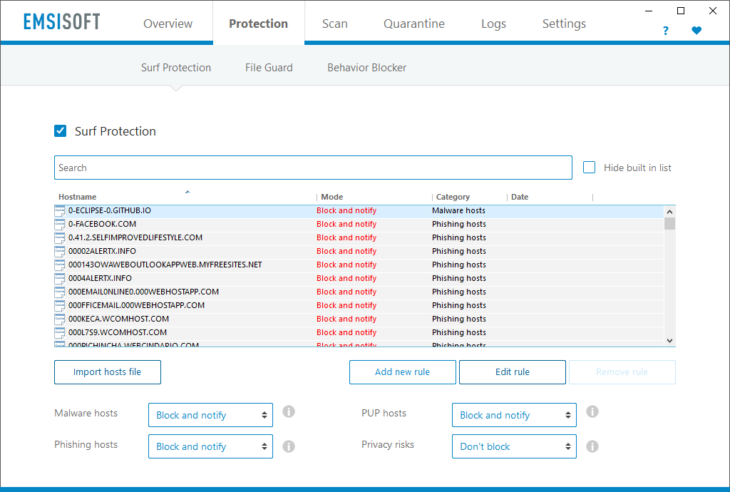The image size is (730, 492).
Task: Click Phishing hosts category of 00002ALERTX.INFO
Action: [x=459, y=251]
